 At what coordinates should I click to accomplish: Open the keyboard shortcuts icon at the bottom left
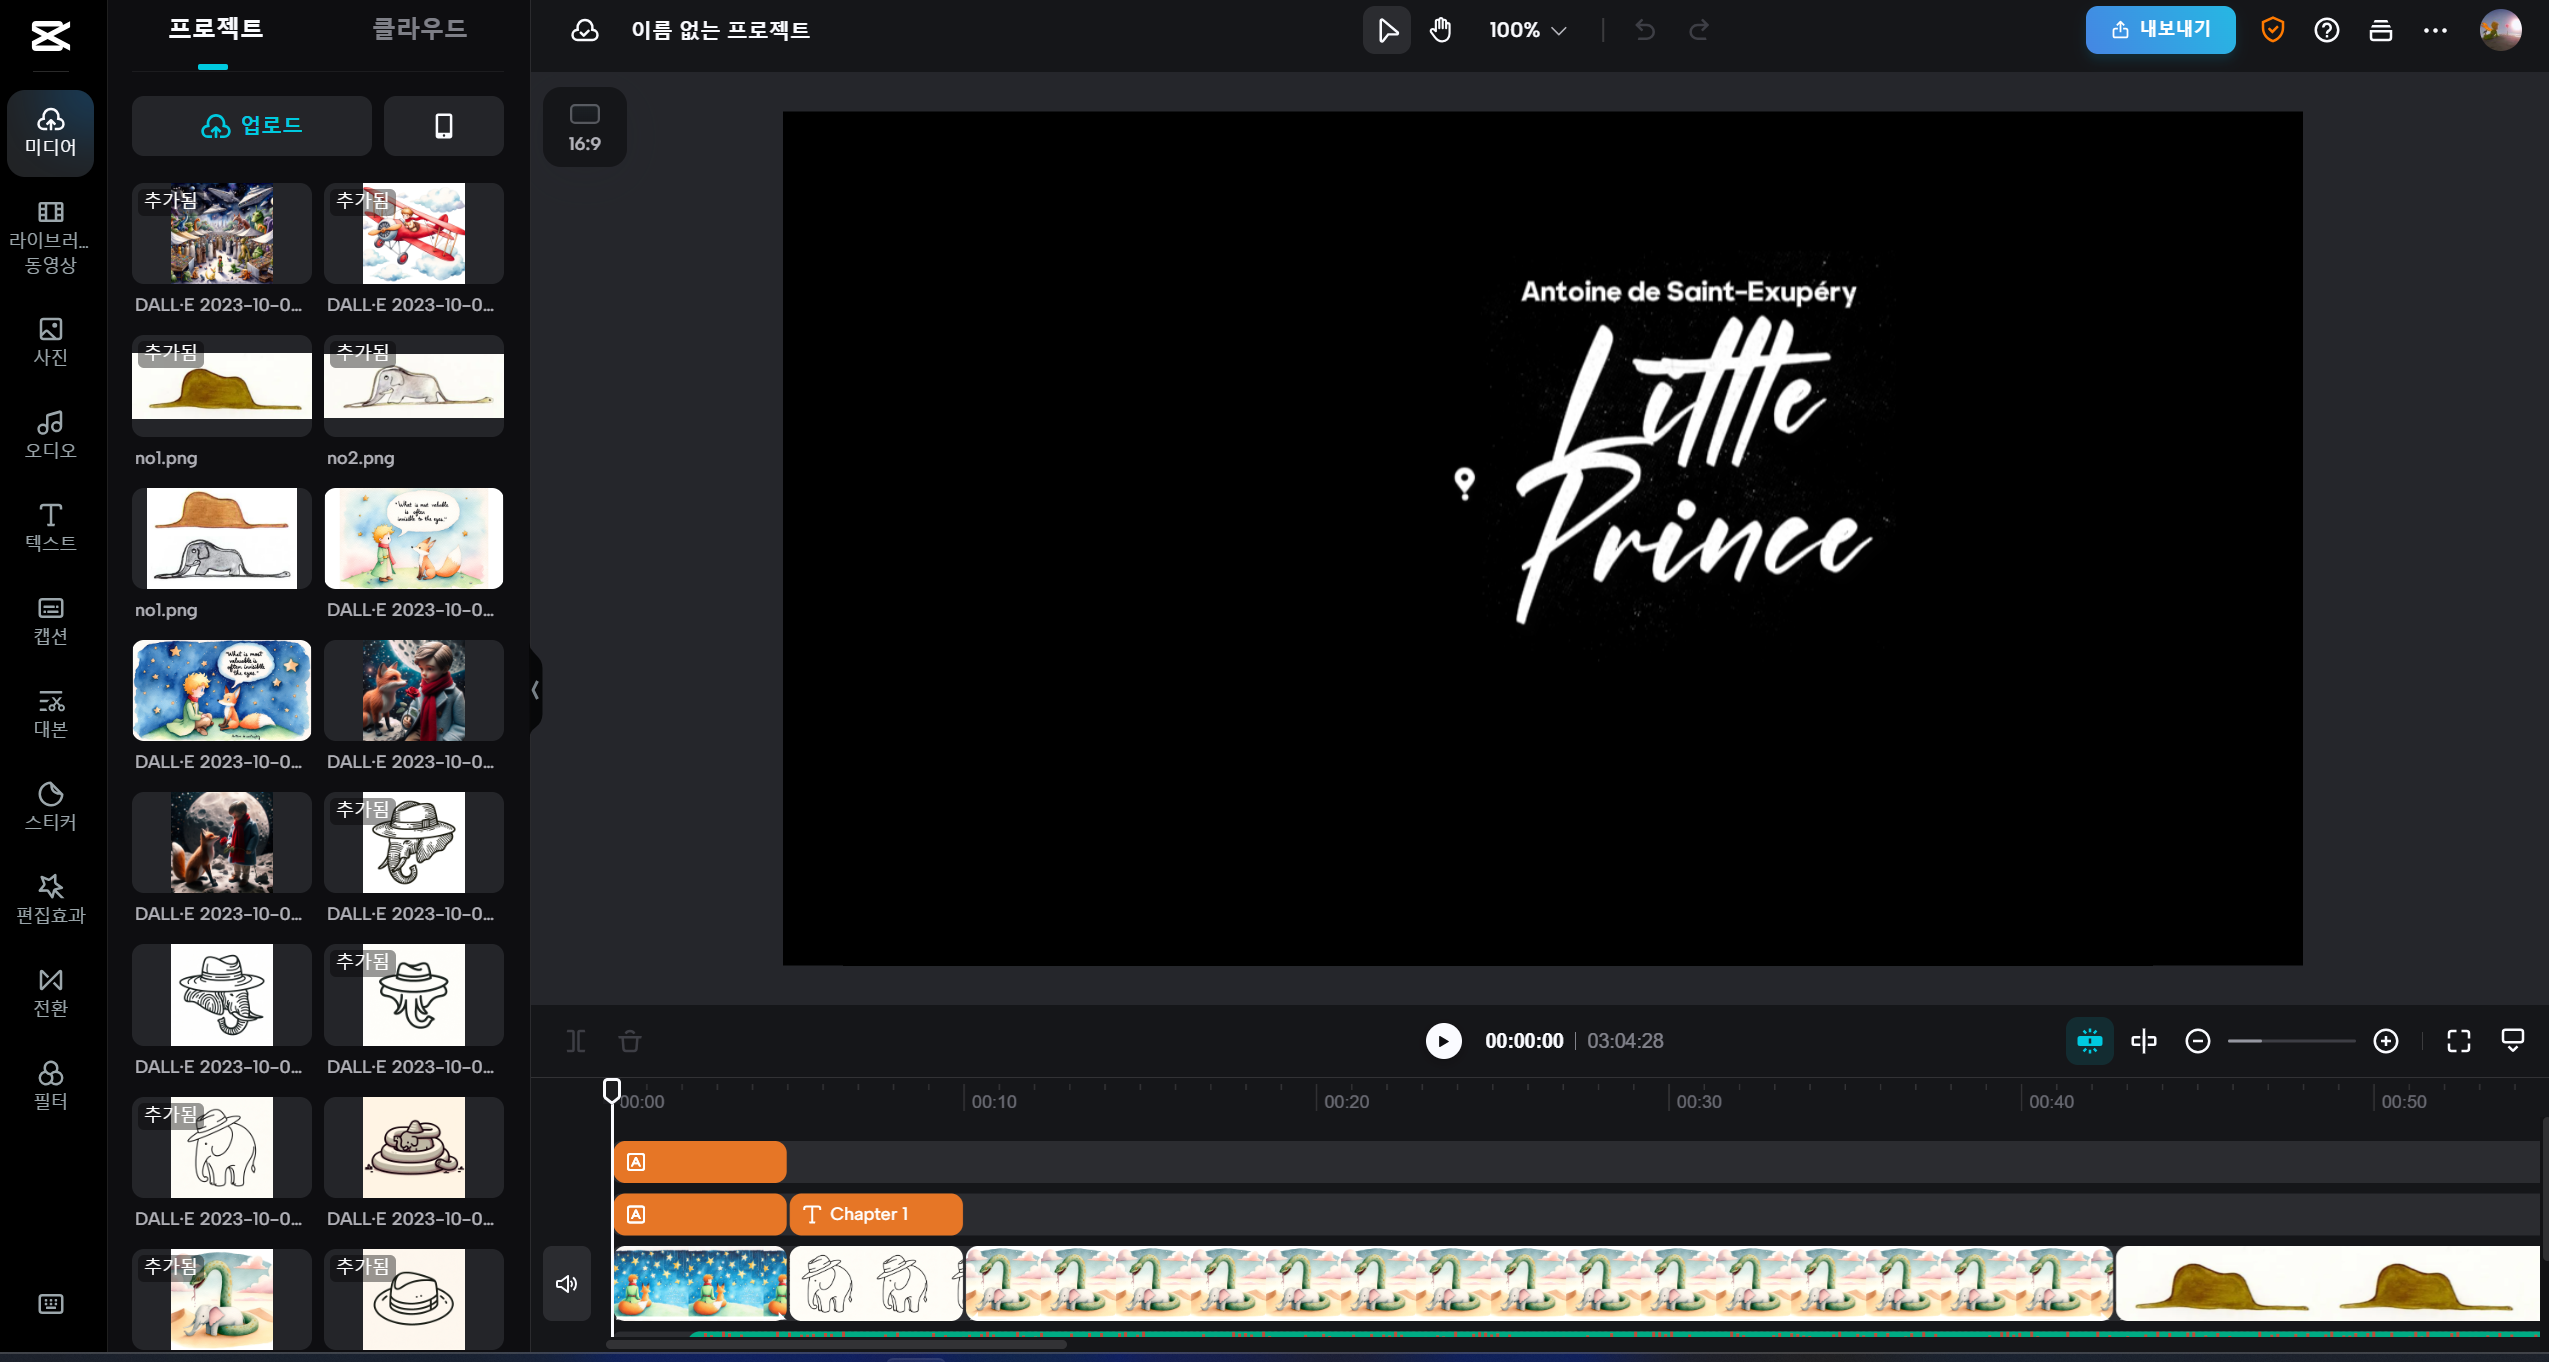click(x=50, y=1303)
